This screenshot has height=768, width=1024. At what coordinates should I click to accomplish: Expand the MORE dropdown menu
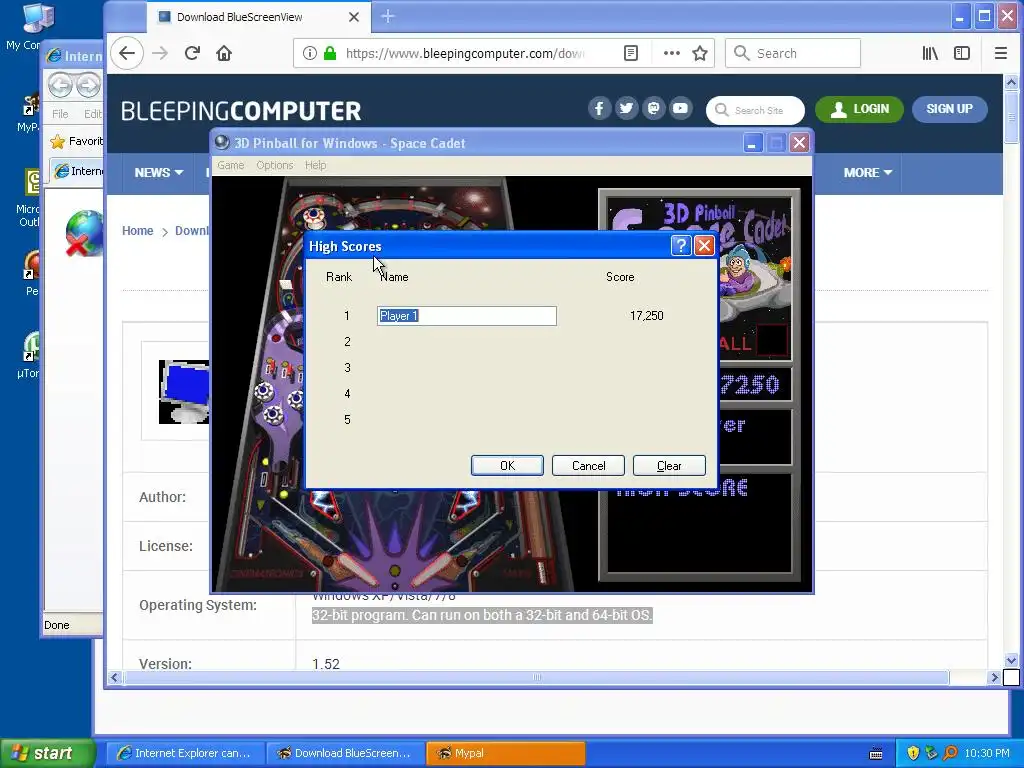coord(867,172)
